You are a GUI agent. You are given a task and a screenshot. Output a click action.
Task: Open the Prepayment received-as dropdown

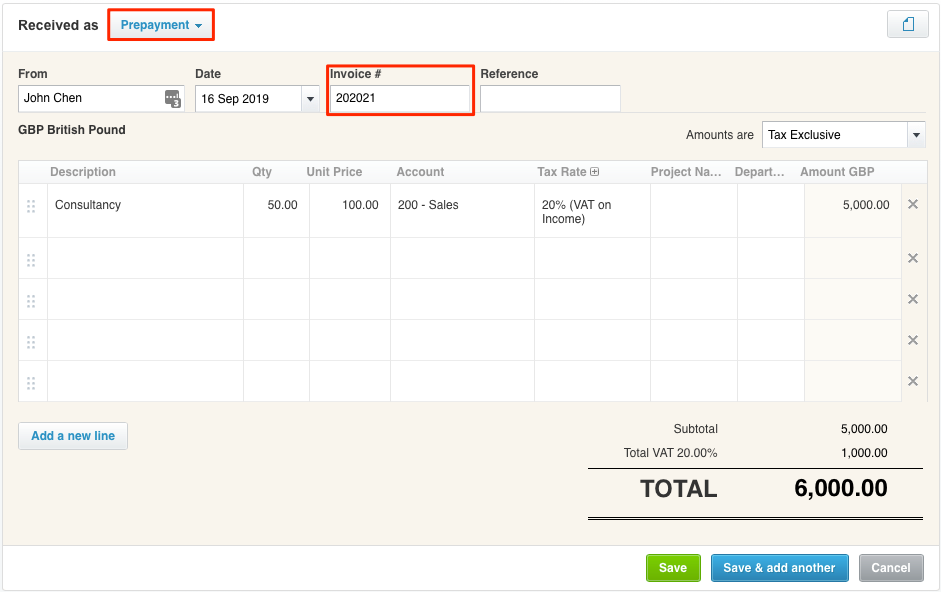161,25
